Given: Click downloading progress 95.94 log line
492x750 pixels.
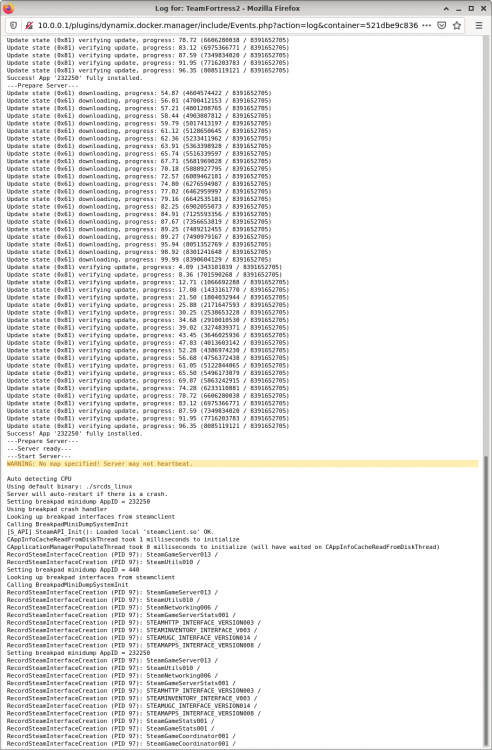Looking at the screenshot, I should click(x=139, y=244).
